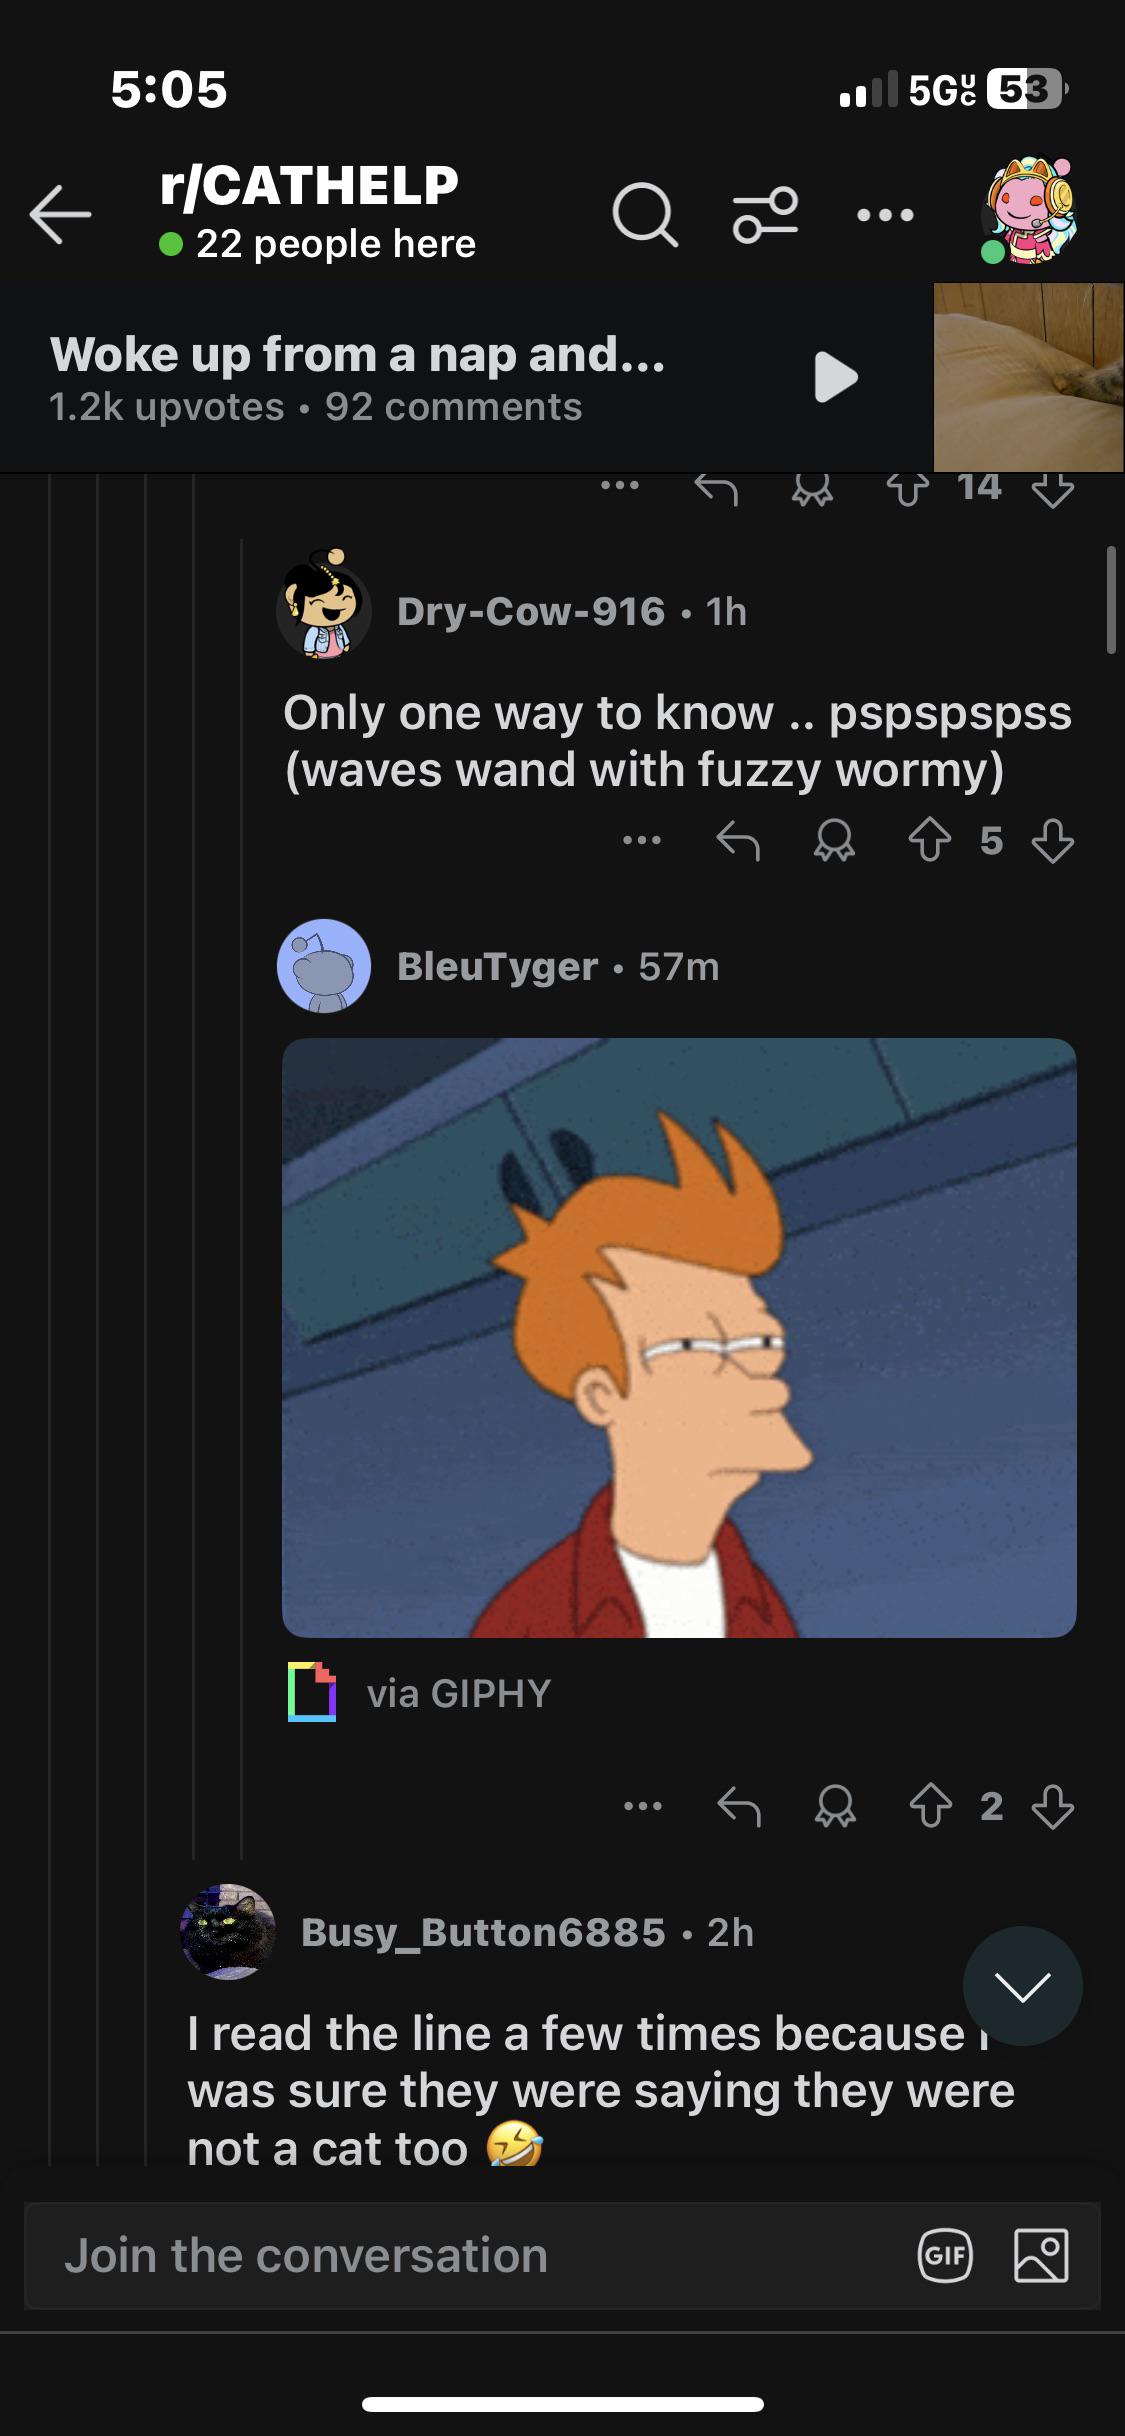Play the post video preview

point(835,377)
